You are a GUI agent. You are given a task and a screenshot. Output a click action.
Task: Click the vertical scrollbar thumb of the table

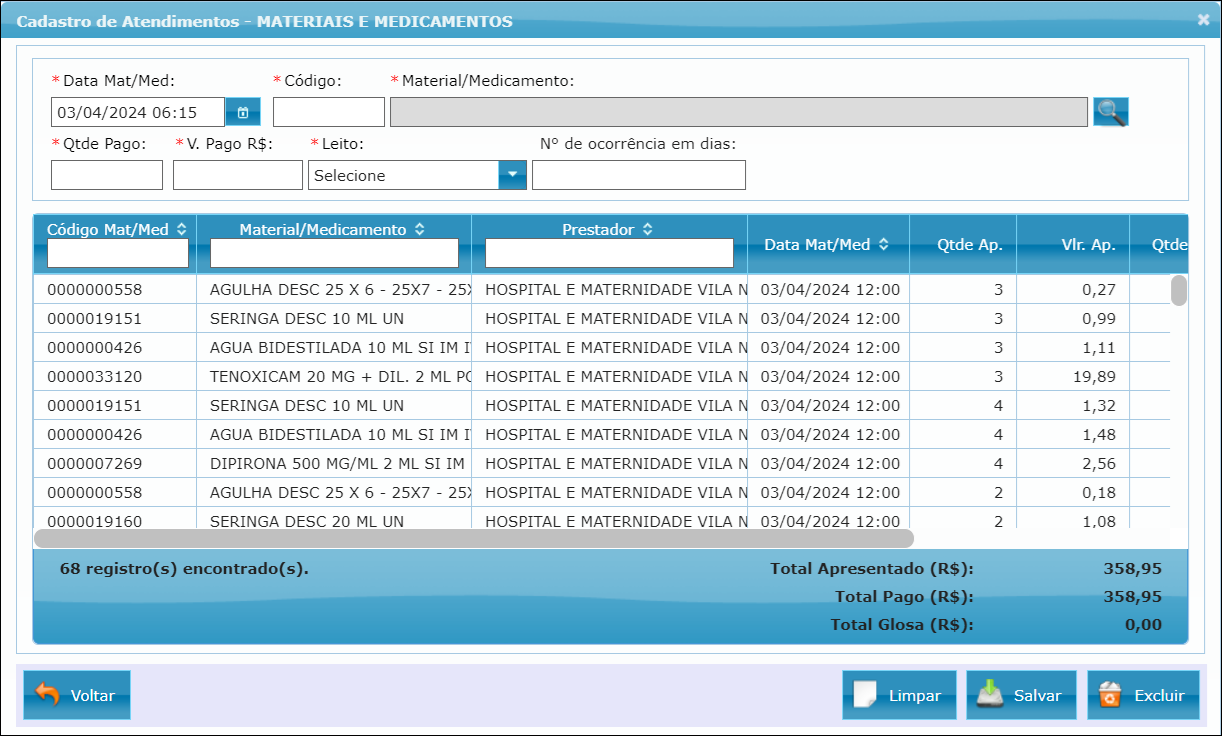(x=1179, y=290)
